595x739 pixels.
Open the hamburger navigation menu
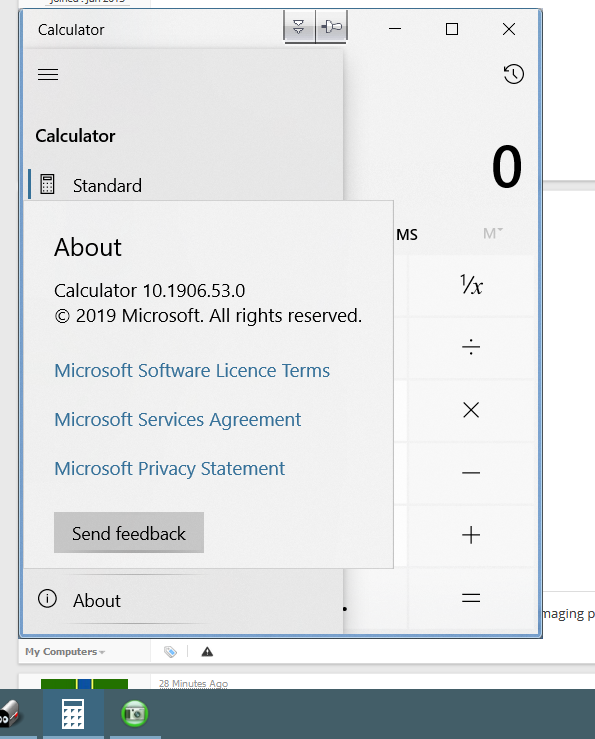click(x=48, y=74)
